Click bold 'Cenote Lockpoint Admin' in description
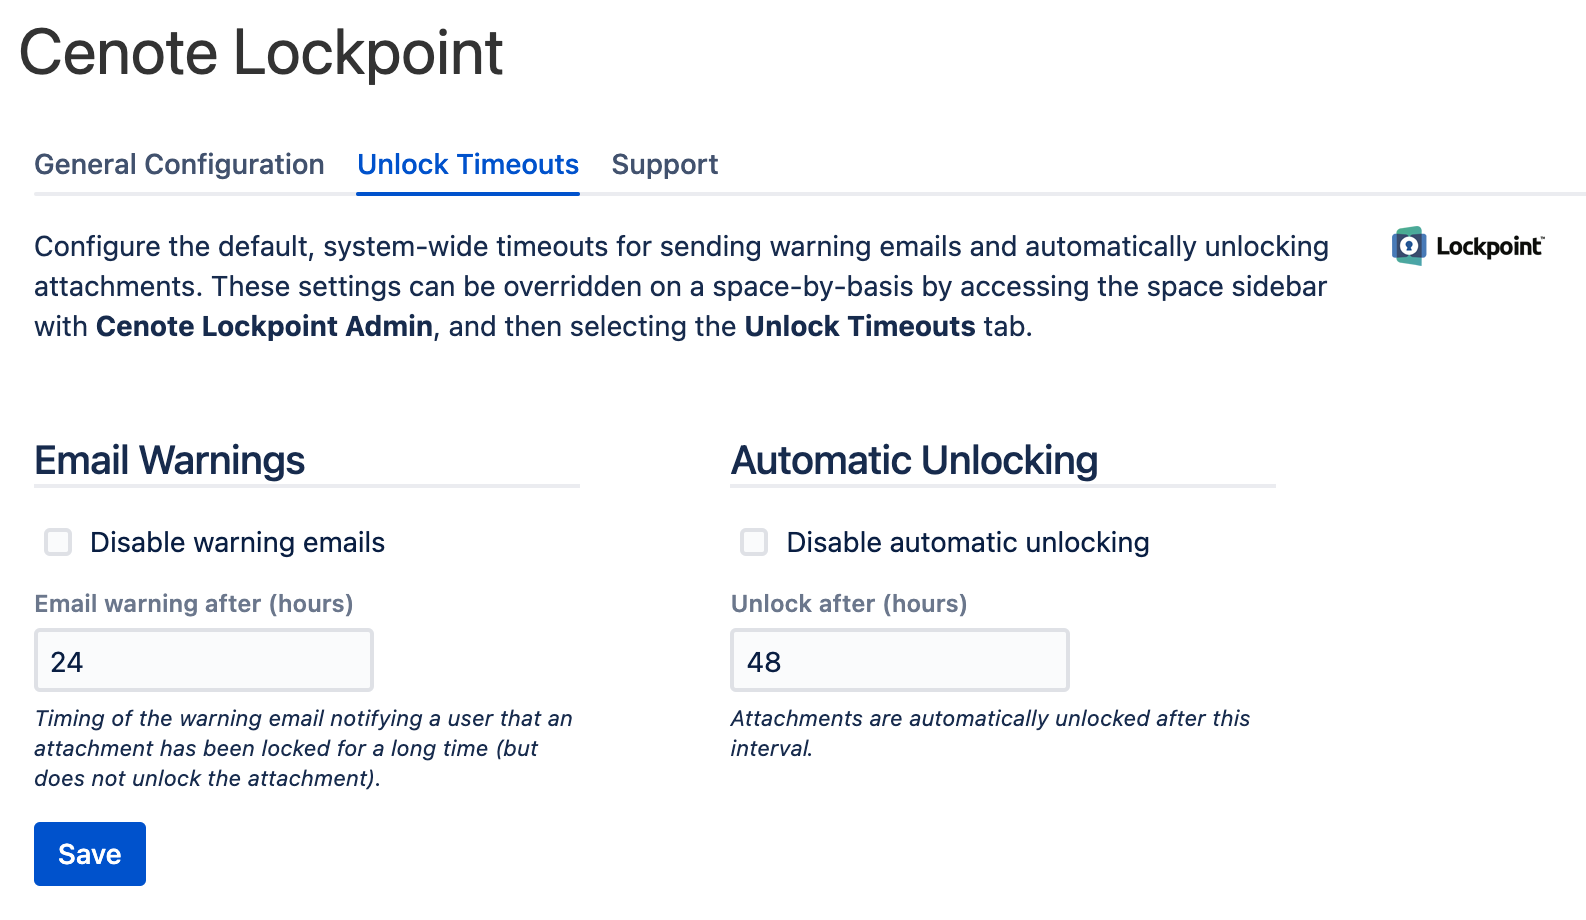 point(264,326)
